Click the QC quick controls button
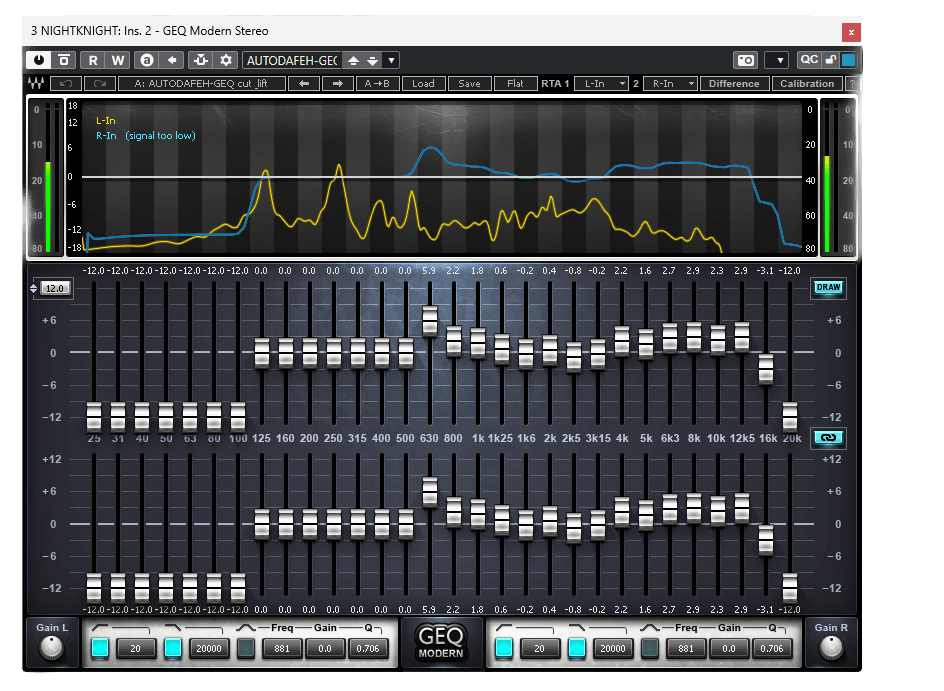The image size is (944, 691). [809, 60]
